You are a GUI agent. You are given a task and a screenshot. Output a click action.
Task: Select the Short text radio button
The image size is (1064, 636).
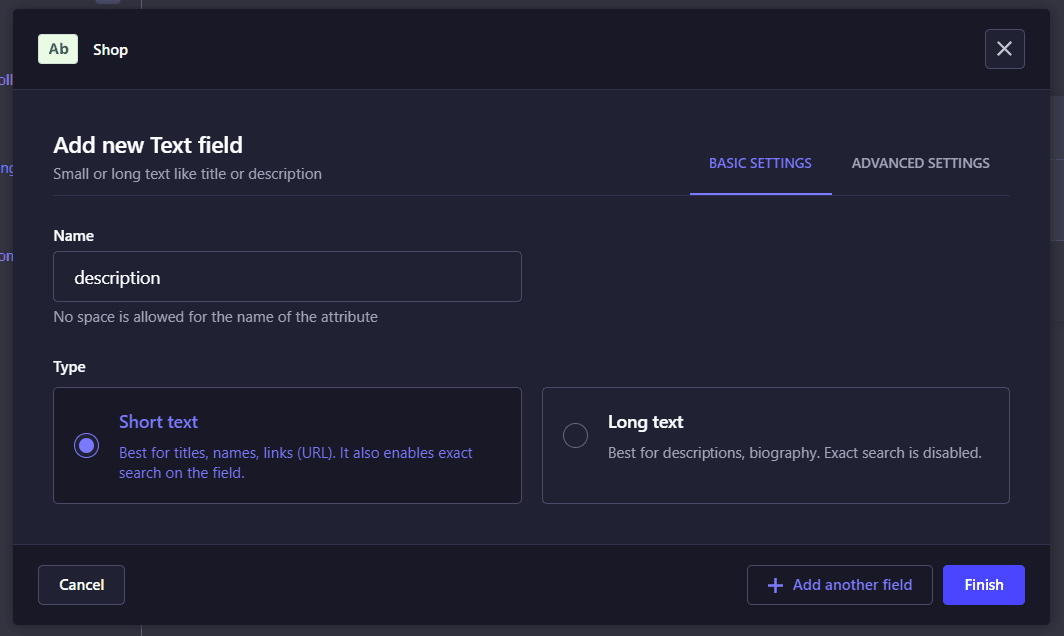pos(87,445)
